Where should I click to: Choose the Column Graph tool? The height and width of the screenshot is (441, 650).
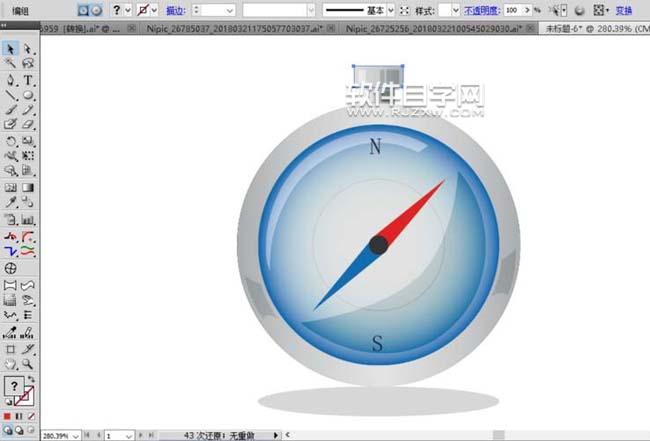coord(28,220)
